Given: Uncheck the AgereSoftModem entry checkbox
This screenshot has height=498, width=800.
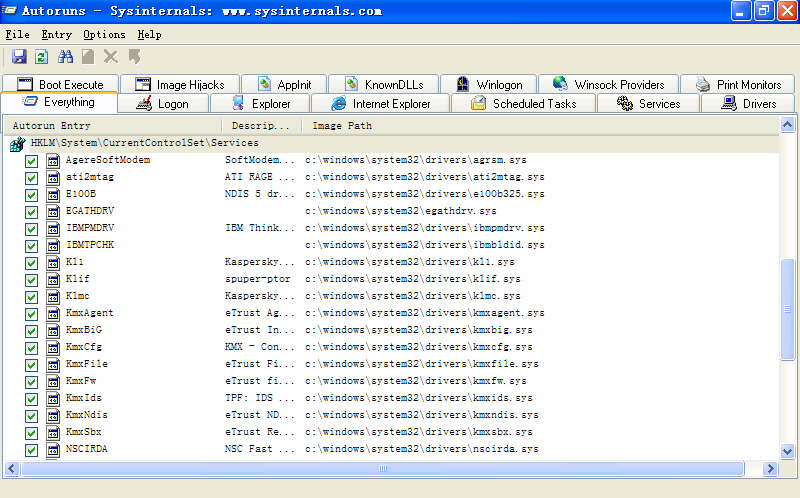Looking at the screenshot, I should pos(31,161).
